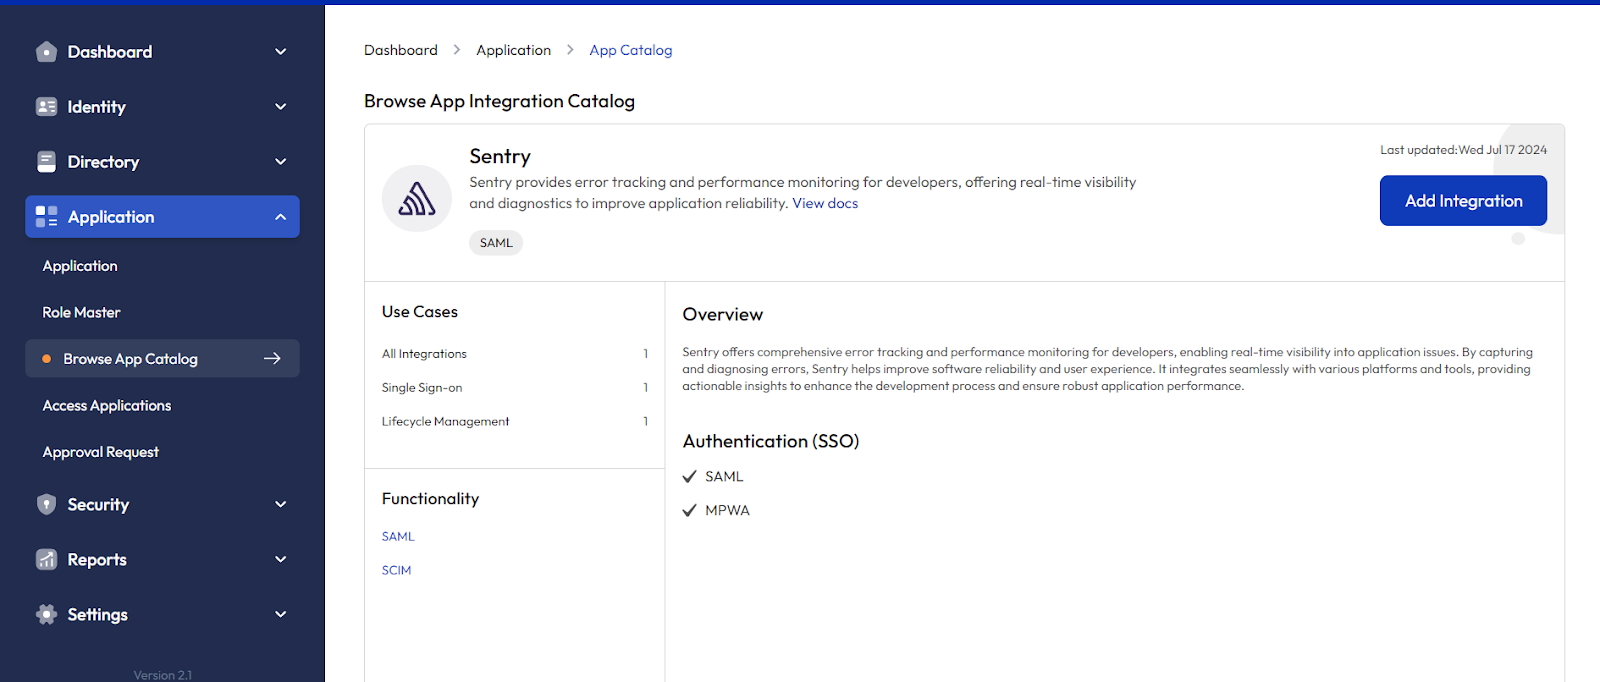Image resolution: width=1600 pixels, height=682 pixels.
Task: Click the Directory book icon in sidebar
Action: point(46,162)
